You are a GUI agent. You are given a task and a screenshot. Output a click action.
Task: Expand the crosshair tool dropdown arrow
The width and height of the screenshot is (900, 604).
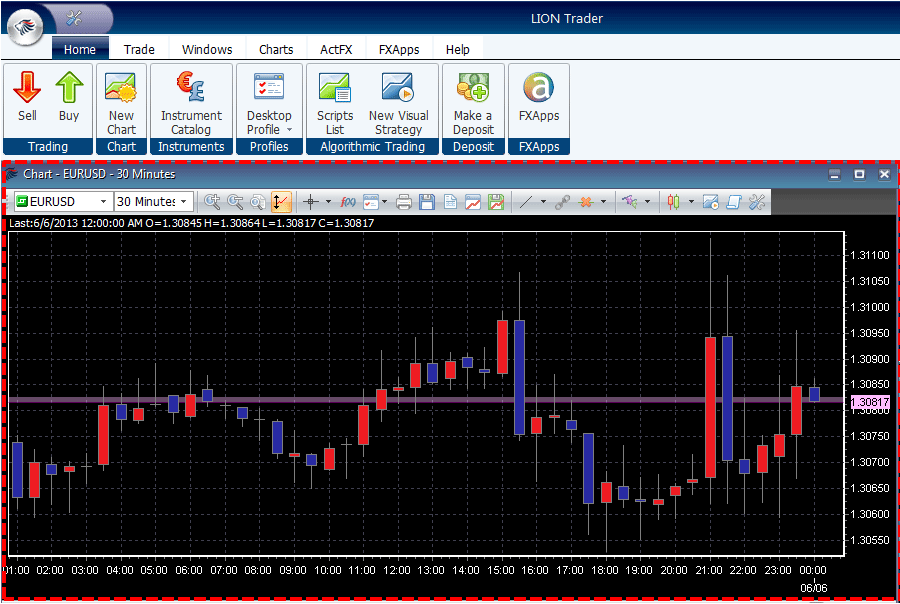tap(328, 202)
